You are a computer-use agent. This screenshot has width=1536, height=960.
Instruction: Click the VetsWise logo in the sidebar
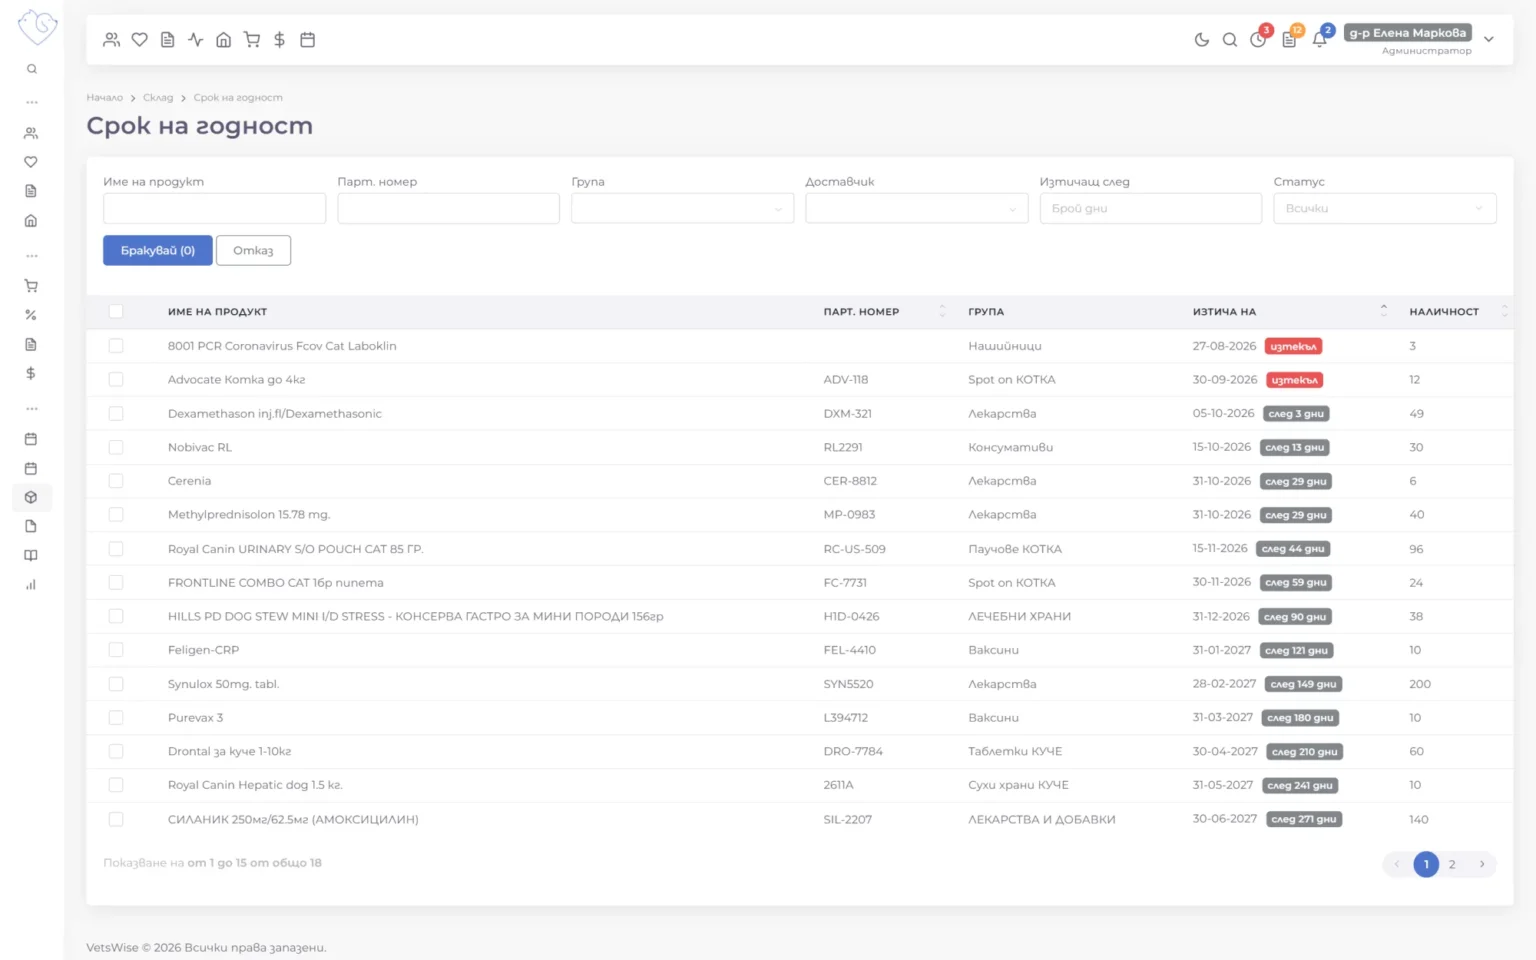click(37, 26)
